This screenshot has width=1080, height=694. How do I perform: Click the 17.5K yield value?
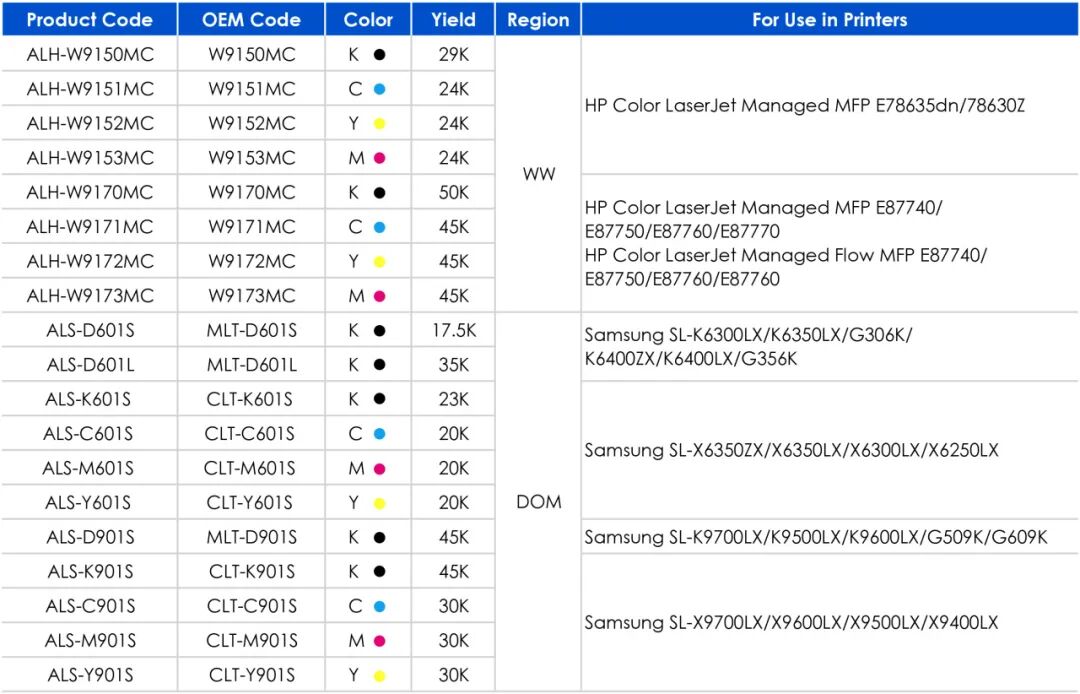coord(453,330)
